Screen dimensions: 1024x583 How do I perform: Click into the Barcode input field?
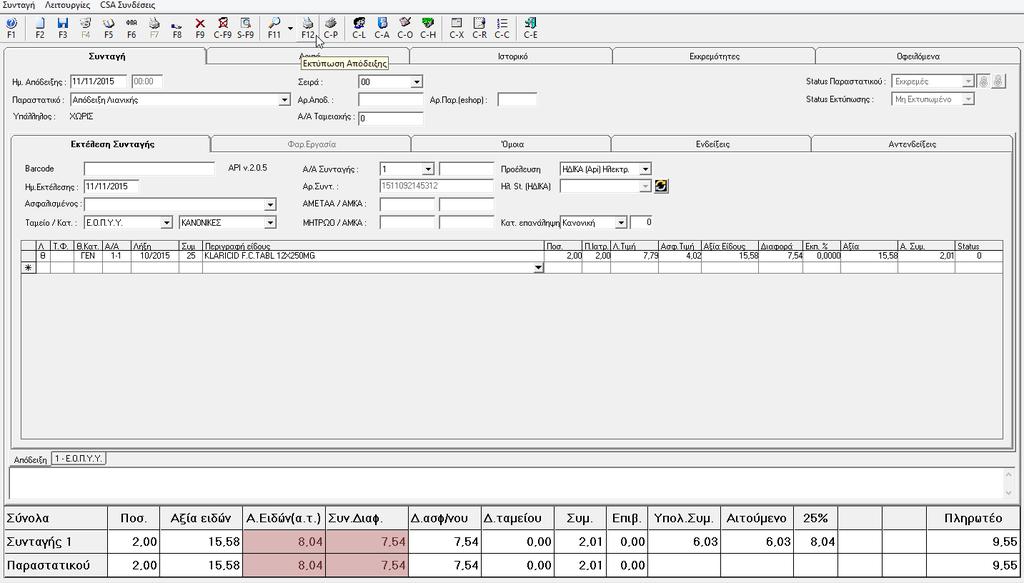point(149,168)
